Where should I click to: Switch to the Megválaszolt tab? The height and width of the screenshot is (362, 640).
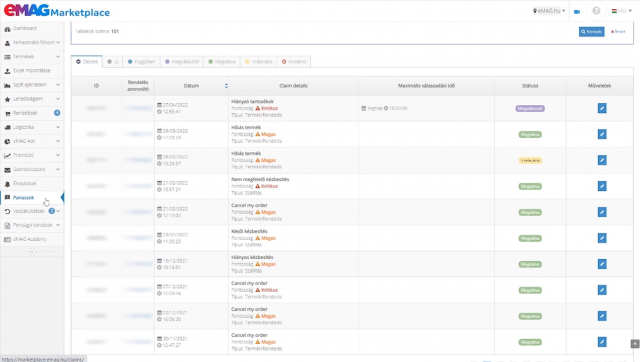tap(182, 62)
